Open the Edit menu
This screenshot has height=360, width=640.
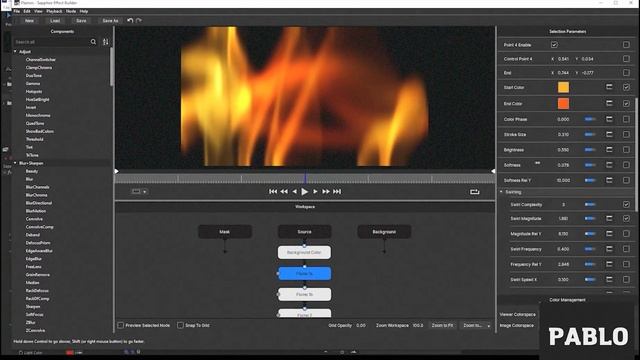click(x=27, y=11)
